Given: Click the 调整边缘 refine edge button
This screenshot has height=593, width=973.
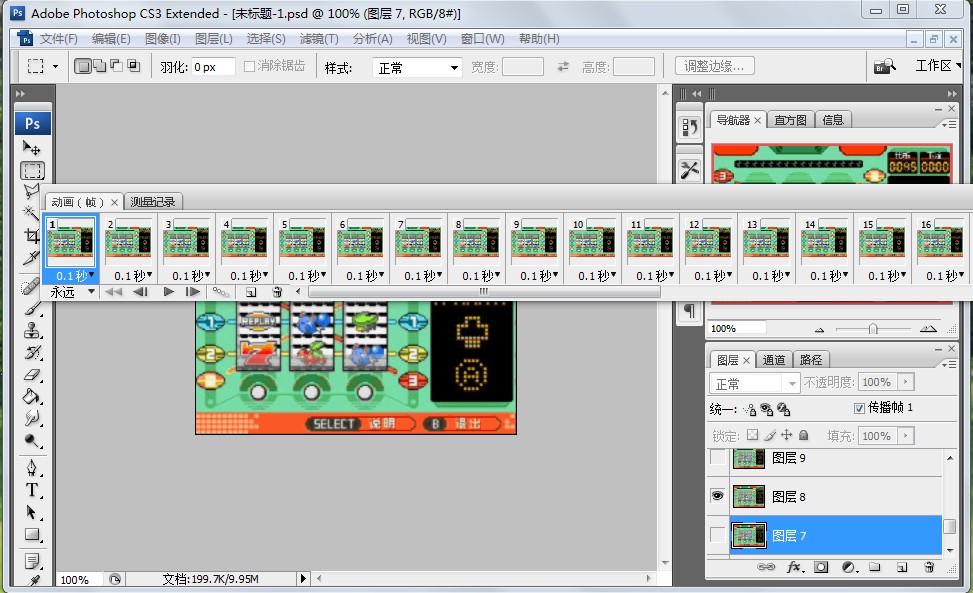Looking at the screenshot, I should coord(714,66).
